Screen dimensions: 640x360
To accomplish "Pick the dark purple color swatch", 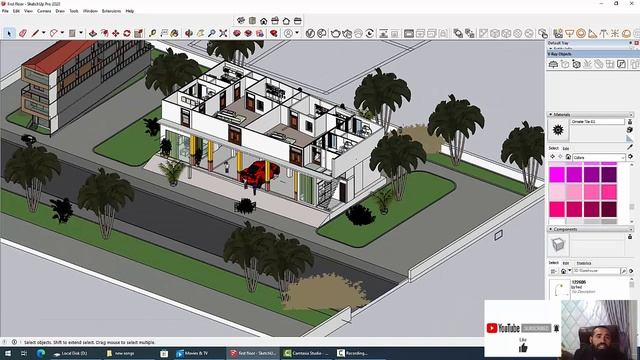I will tap(609, 175).
